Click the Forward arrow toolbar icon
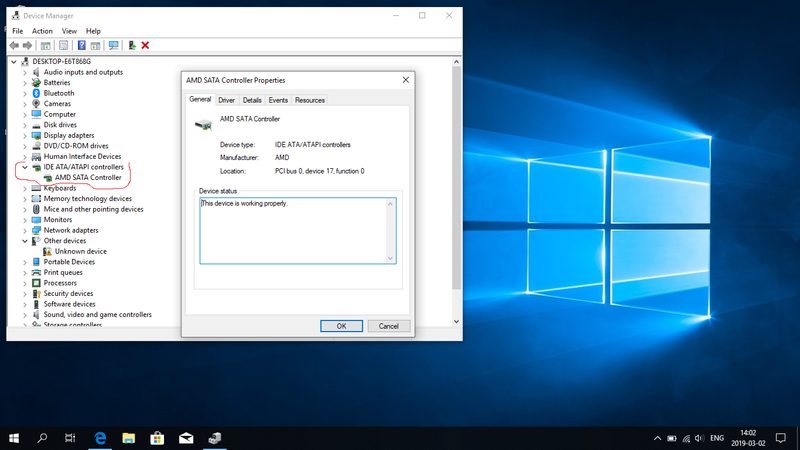This screenshot has height=450, width=800. tap(27, 45)
